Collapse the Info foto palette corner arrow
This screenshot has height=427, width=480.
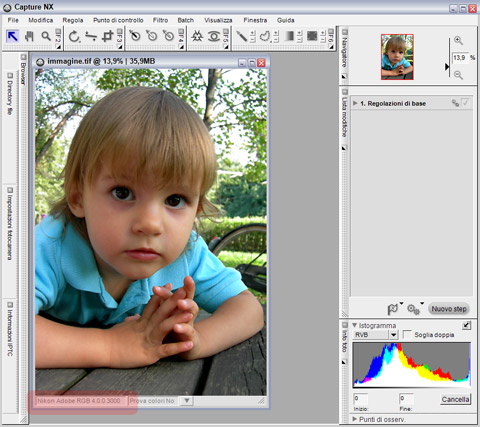(x=344, y=362)
